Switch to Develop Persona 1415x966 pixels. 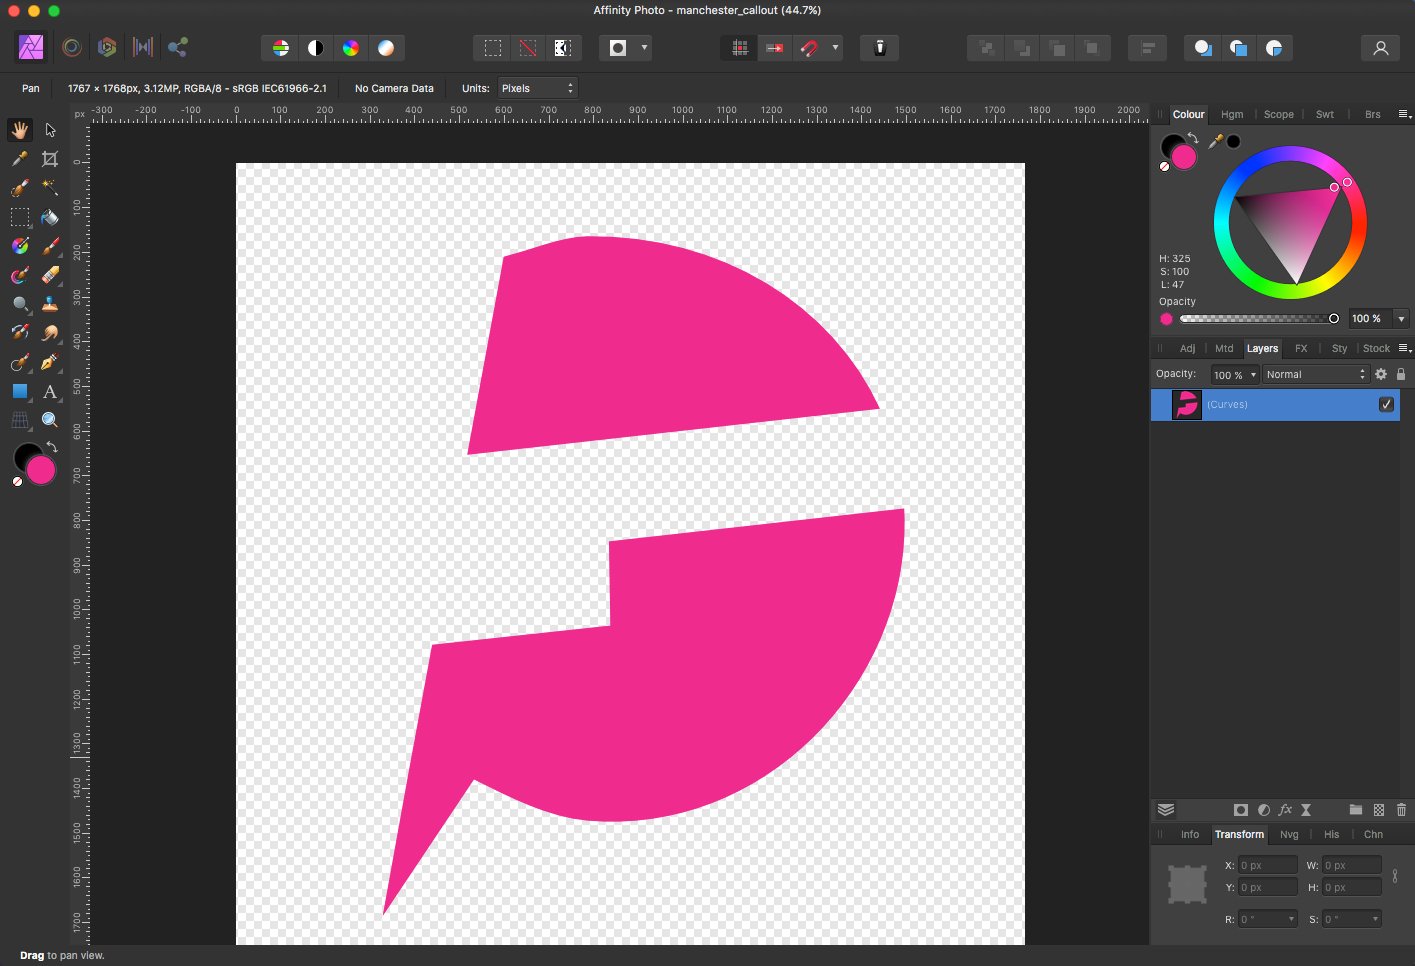point(107,47)
